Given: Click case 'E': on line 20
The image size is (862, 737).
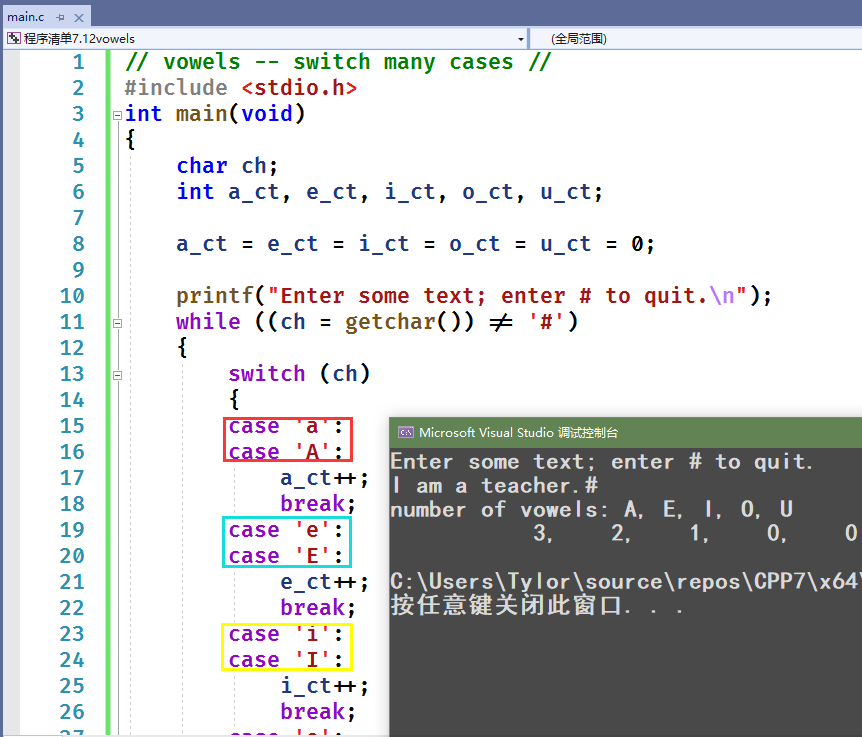Looking at the screenshot, I should coord(286,556).
